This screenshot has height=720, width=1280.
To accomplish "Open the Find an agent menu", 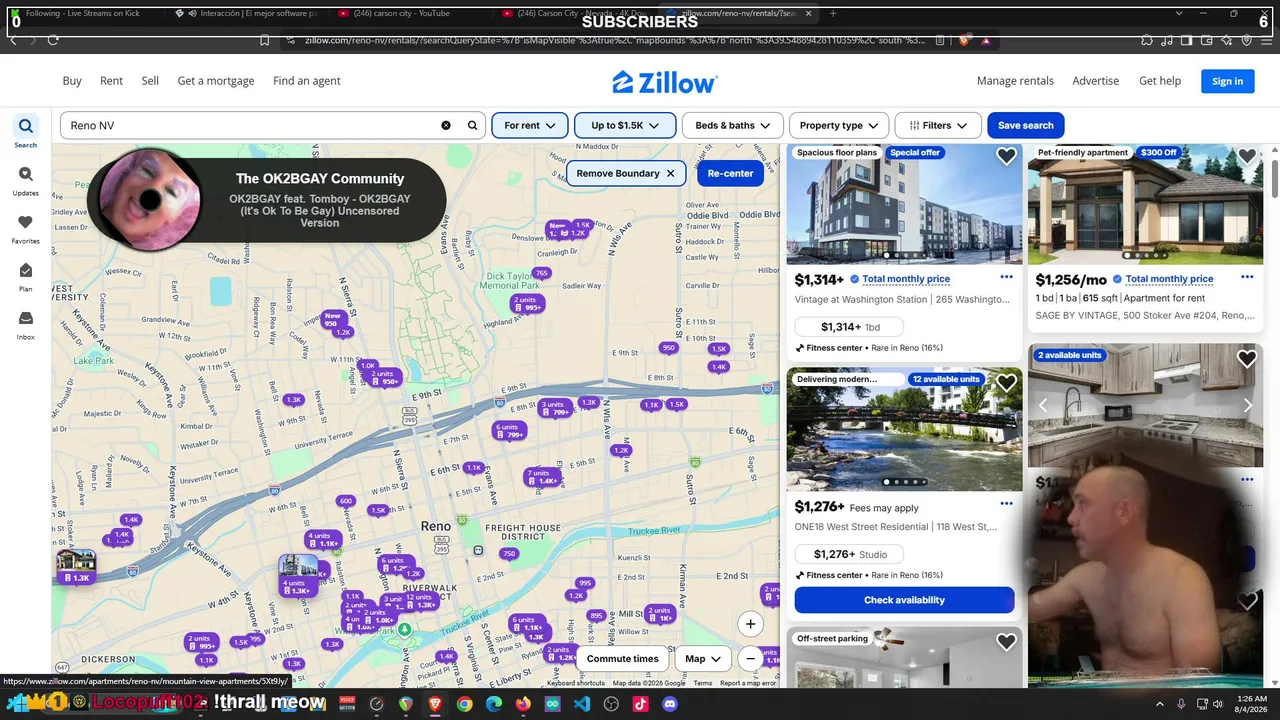I will 307,81.
